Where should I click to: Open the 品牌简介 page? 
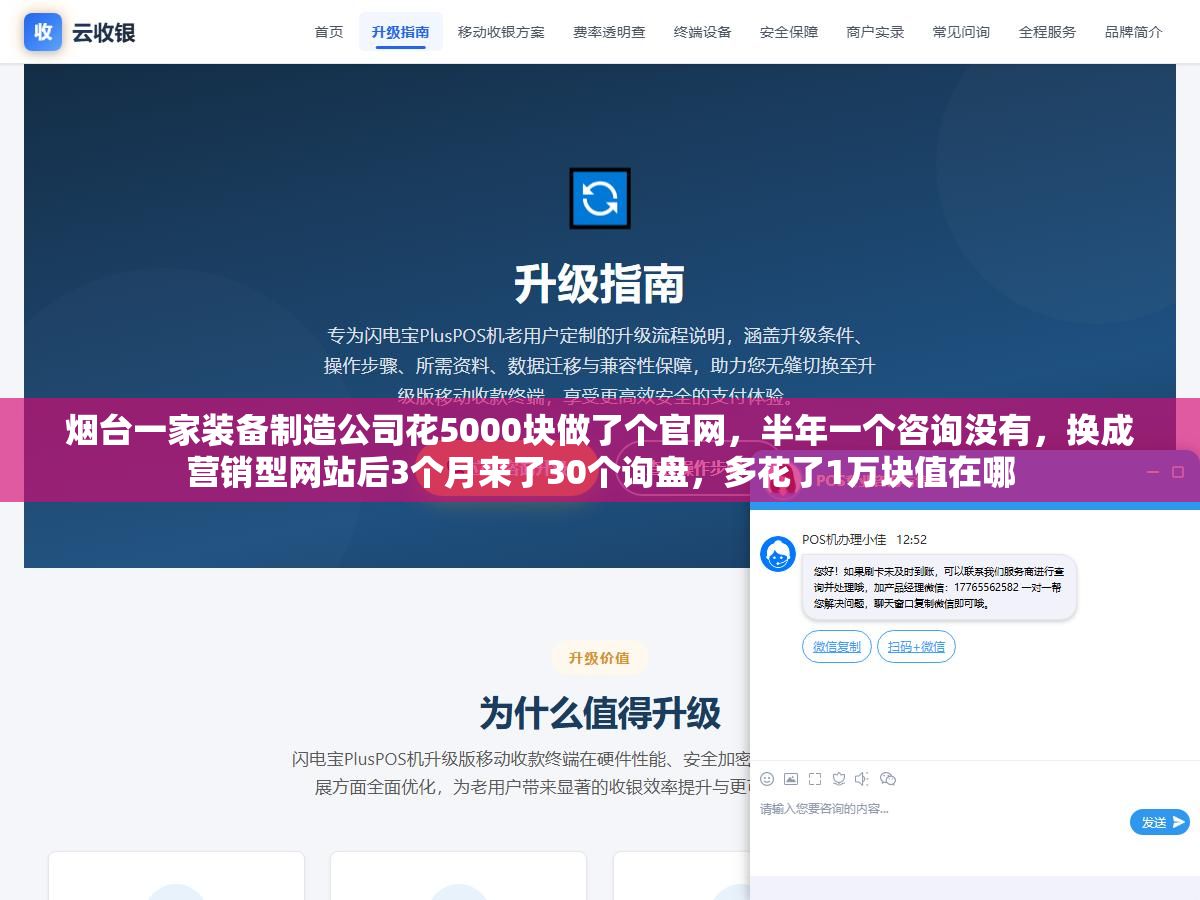[x=1134, y=32]
